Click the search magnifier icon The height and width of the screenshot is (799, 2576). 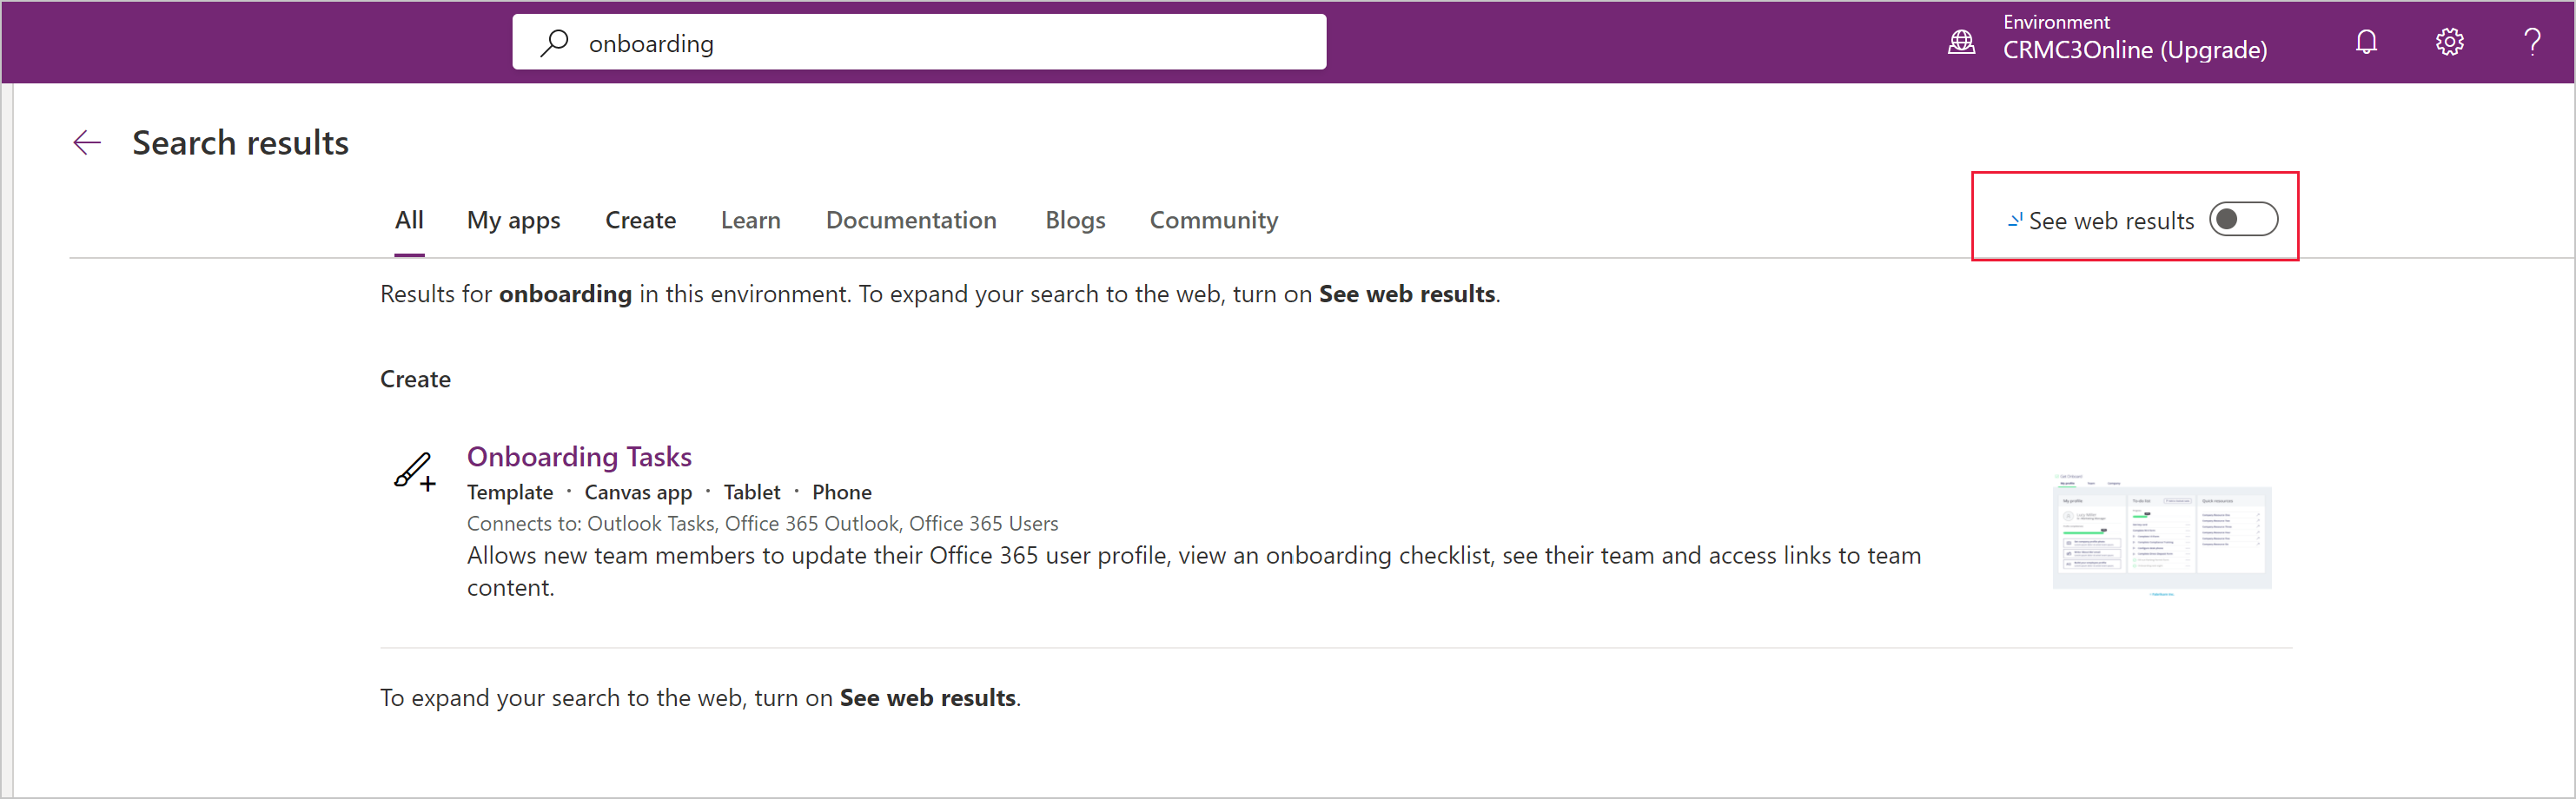click(554, 43)
